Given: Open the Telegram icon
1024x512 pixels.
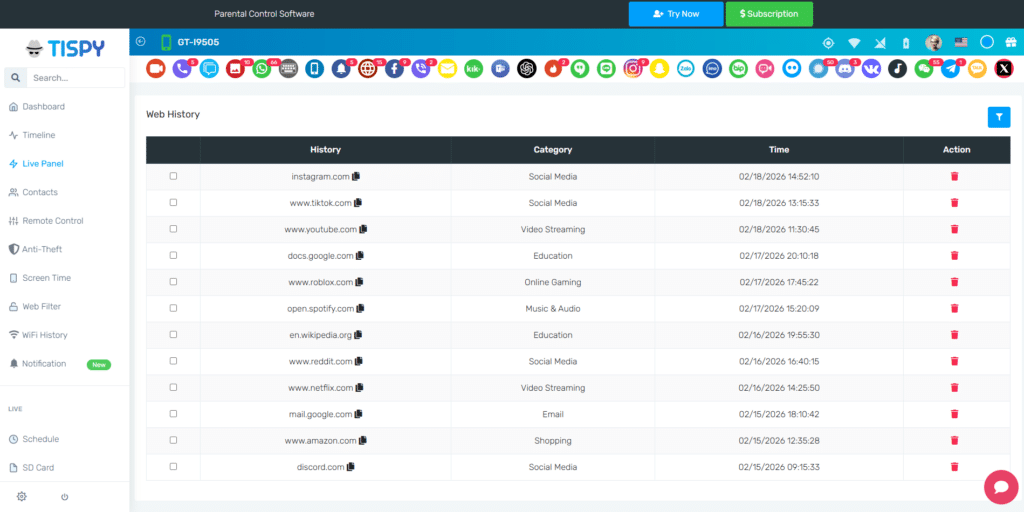Looking at the screenshot, I should 951,68.
